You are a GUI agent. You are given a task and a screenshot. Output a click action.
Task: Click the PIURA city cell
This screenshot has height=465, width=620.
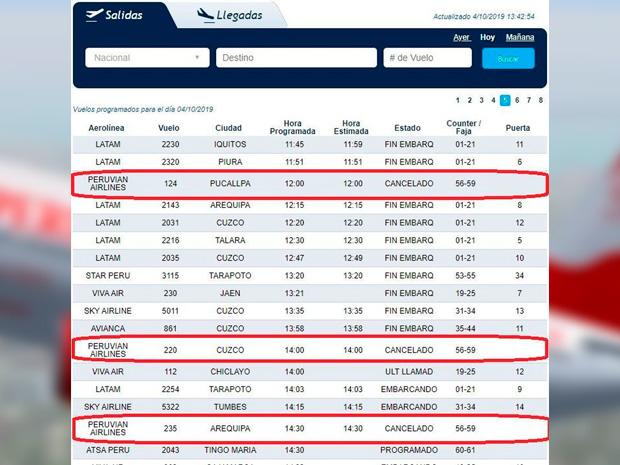(230, 162)
